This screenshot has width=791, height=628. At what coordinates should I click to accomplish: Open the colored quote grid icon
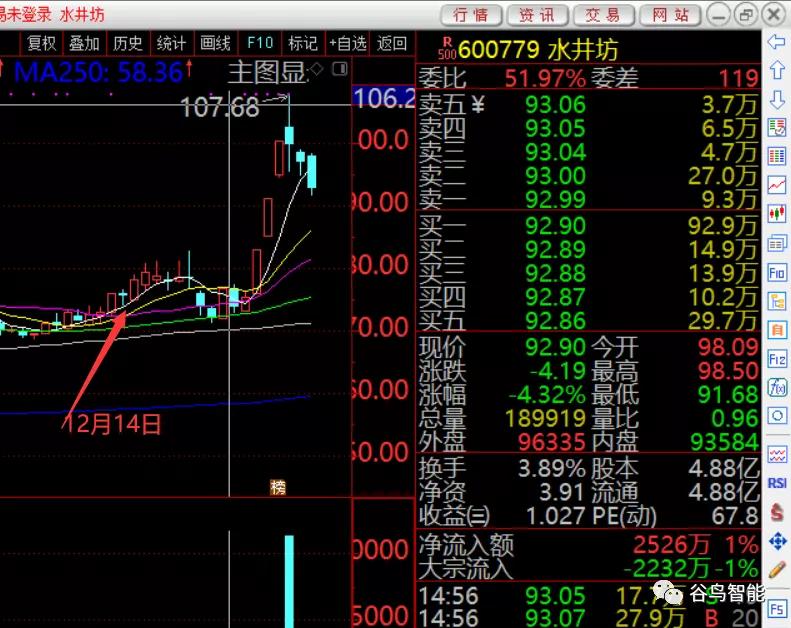(x=777, y=156)
